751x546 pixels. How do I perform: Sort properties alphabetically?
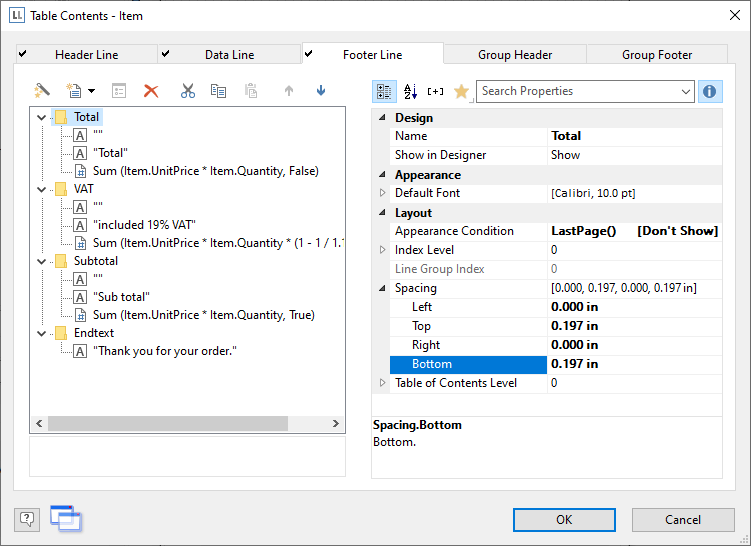[410, 92]
